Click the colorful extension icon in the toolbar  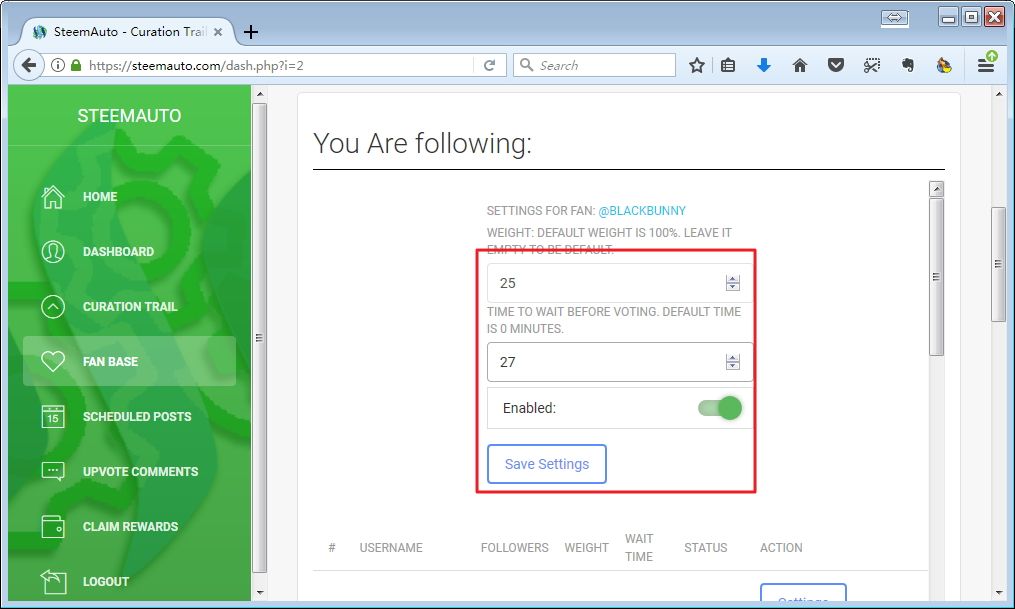(x=944, y=65)
